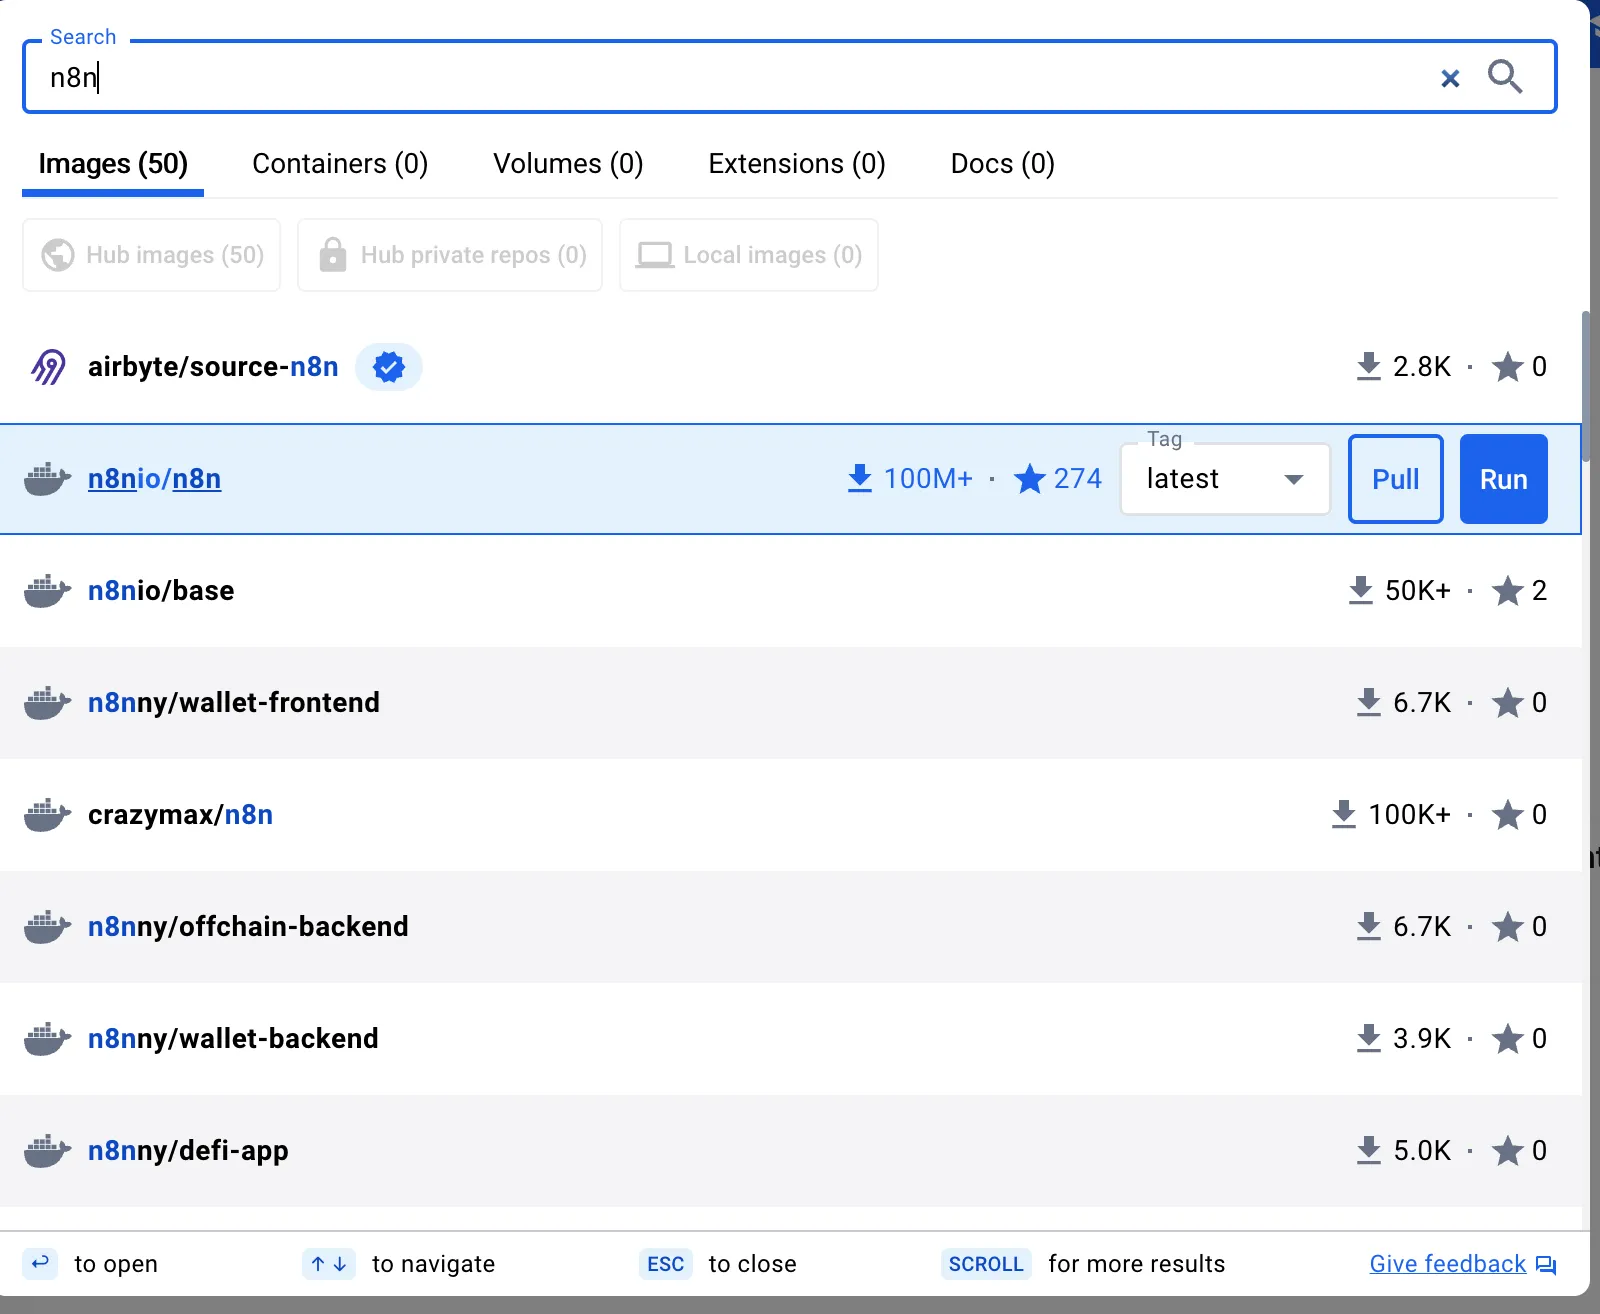Click the 100K+ download count for crazymax/n8n
The height and width of the screenshot is (1314, 1600).
coord(1409,815)
